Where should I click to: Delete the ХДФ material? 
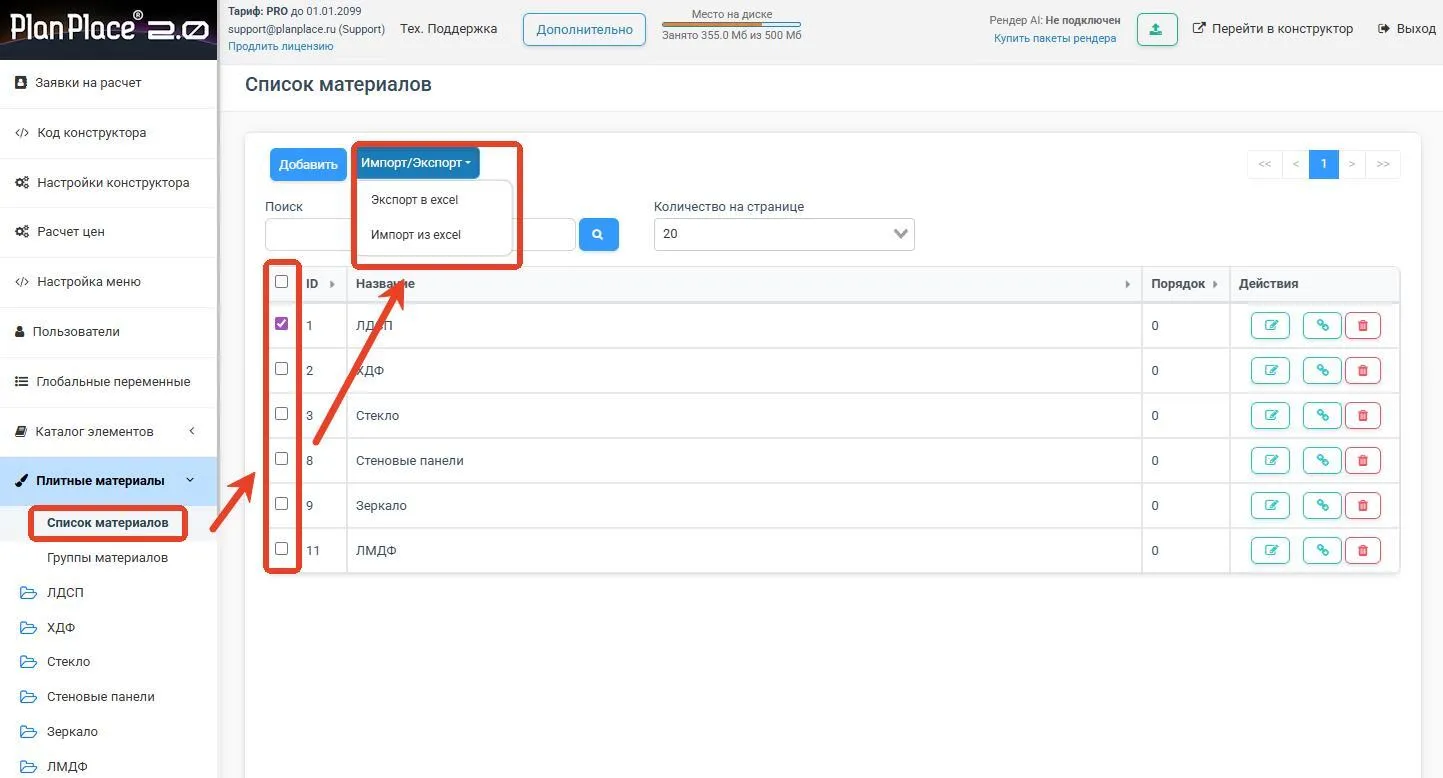[x=1362, y=371]
